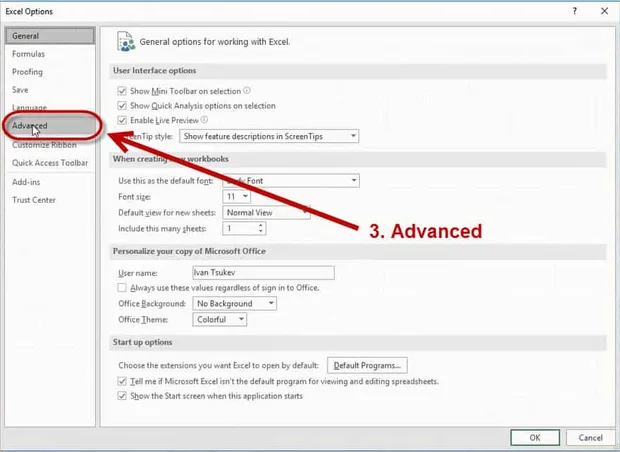Image resolution: width=620 pixels, height=452 pixels.
Task: Toggle Tell me if Excel isn't default
Action: [122, 382]
